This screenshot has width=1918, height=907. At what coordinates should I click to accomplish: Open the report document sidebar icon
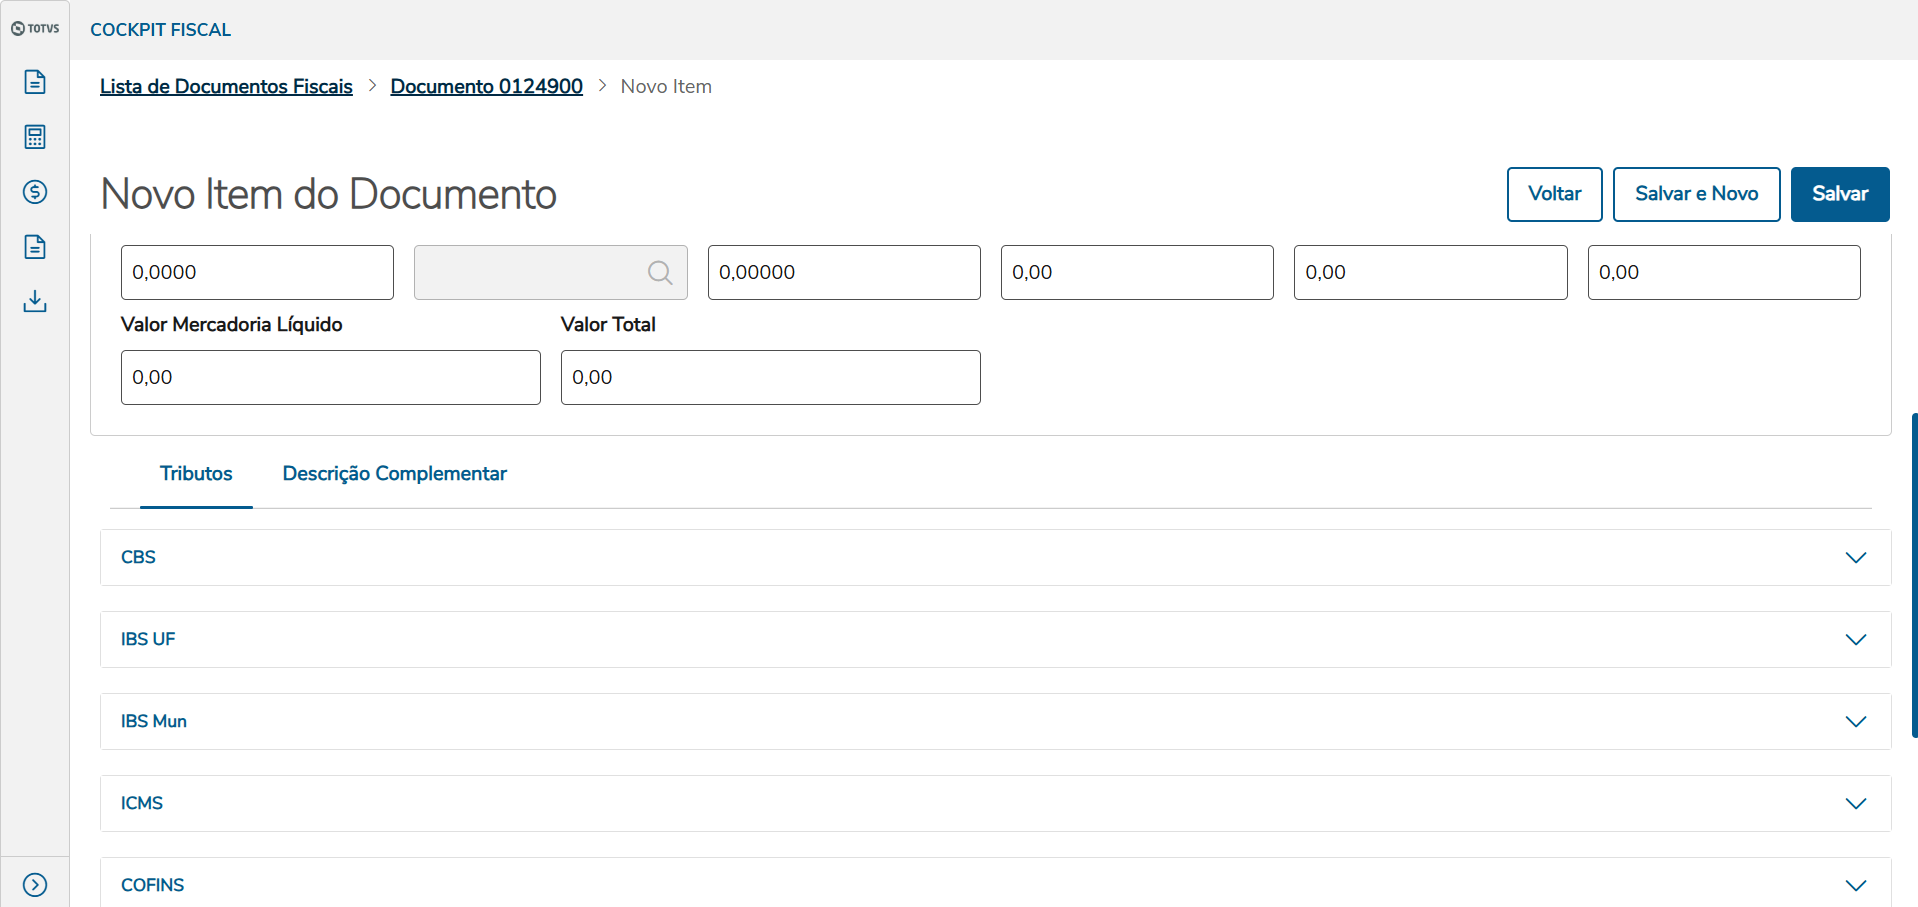click(x=35, y=247)
